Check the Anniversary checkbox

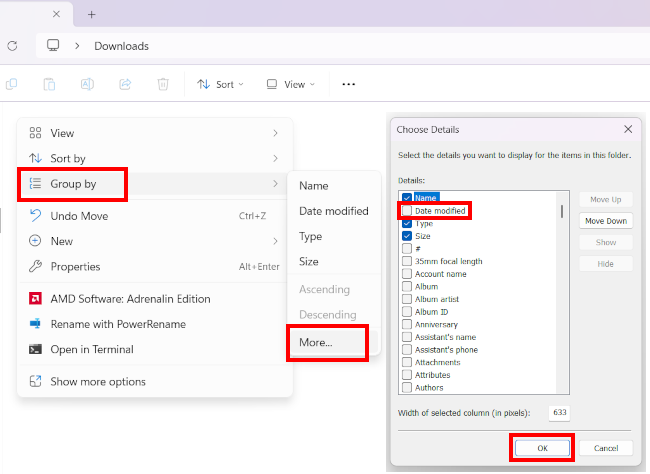pyautogui.click(x=407, y=324)
